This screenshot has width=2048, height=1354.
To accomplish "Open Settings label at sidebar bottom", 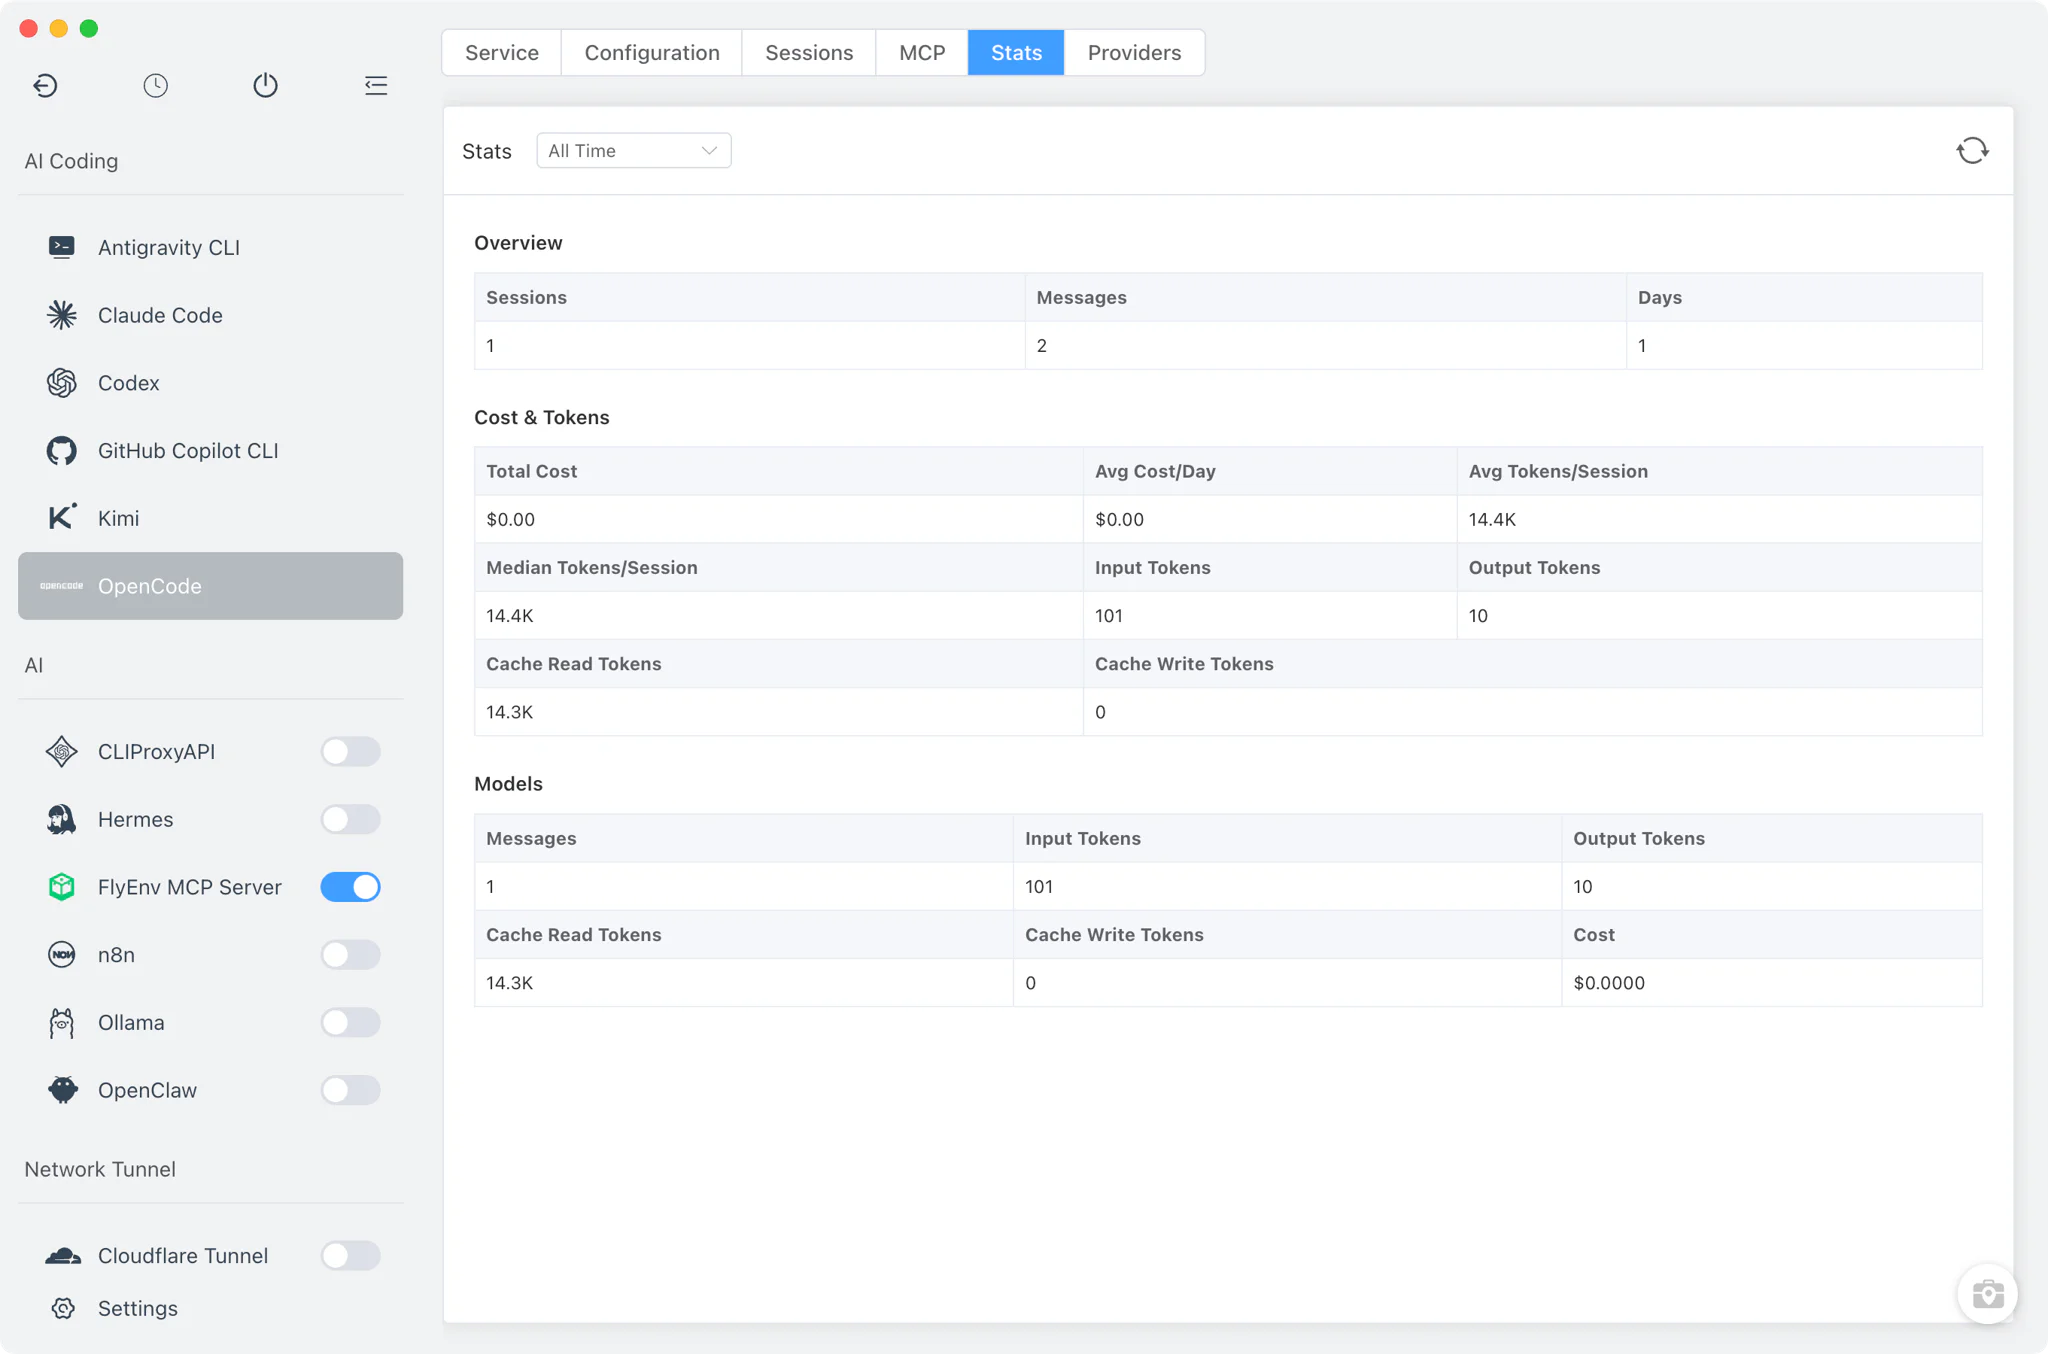I will coord(138,1308).
